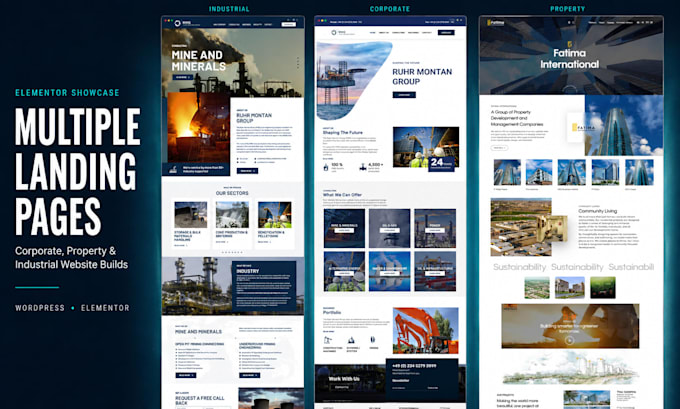Click the 'PROPERTY' column label
Screen dimensions: 680x409
coord(567,9)
